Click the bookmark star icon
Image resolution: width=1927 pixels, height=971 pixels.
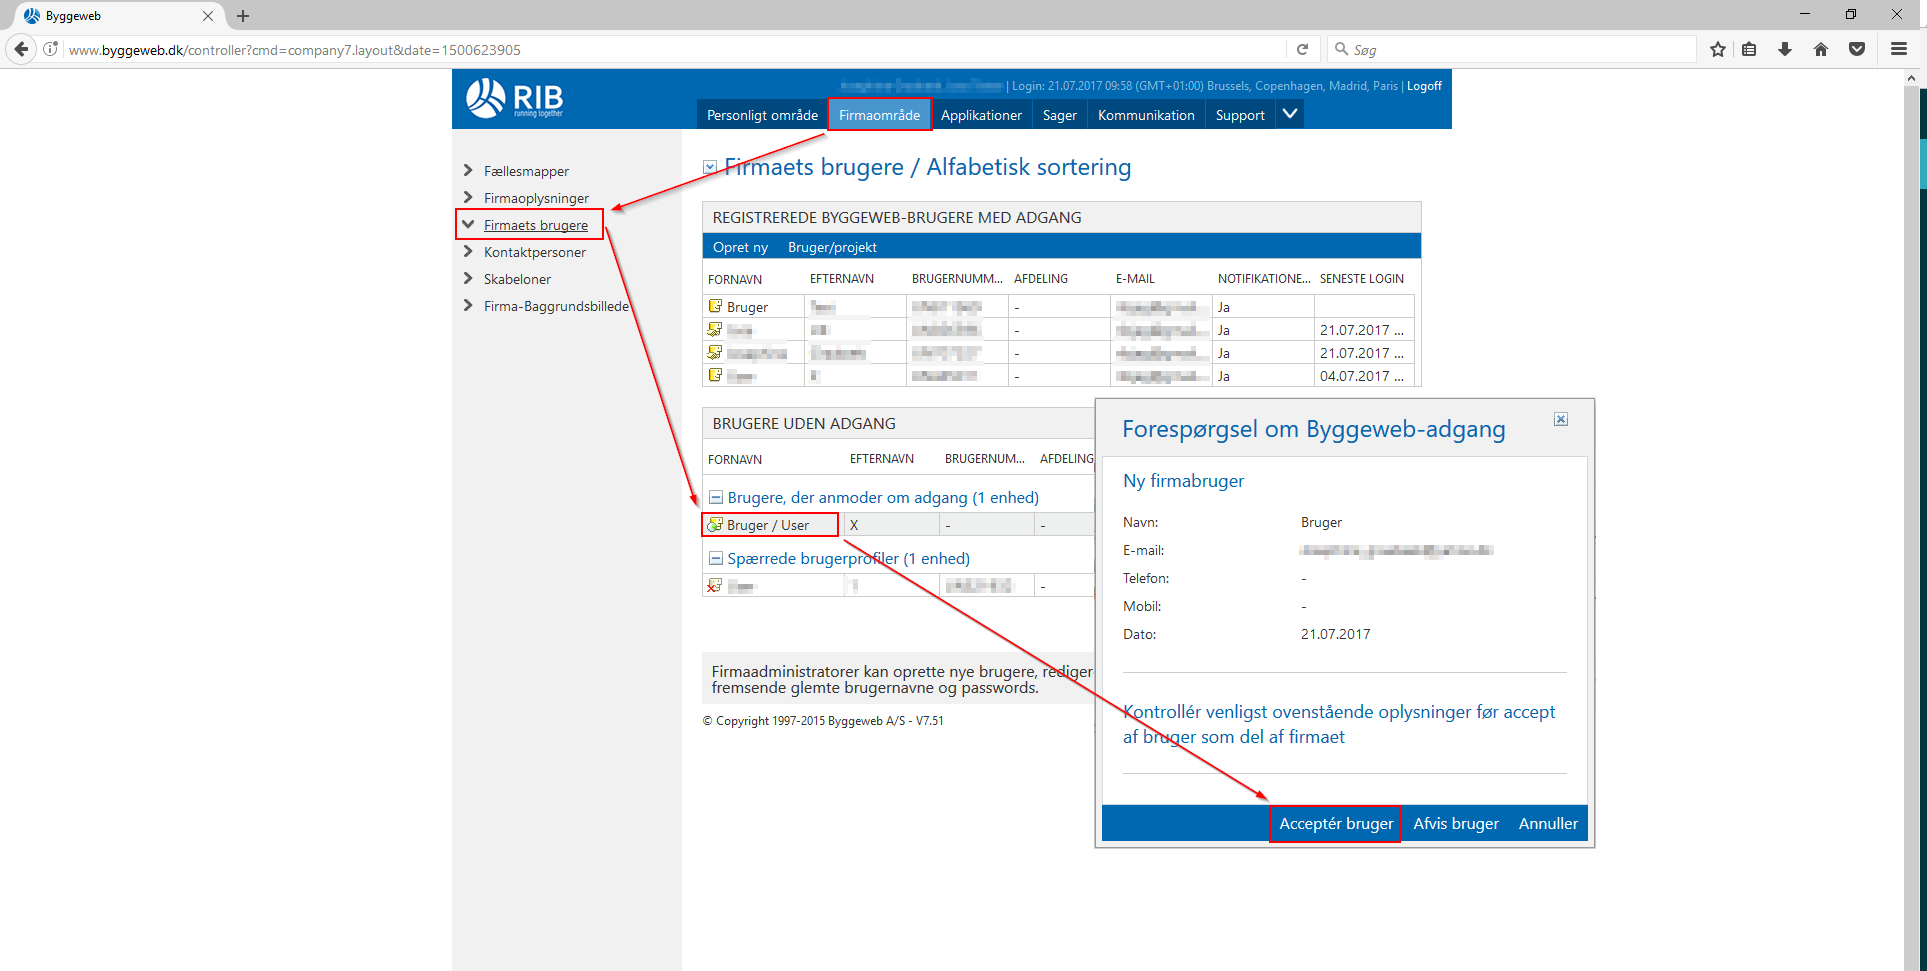click(1718, 49)
